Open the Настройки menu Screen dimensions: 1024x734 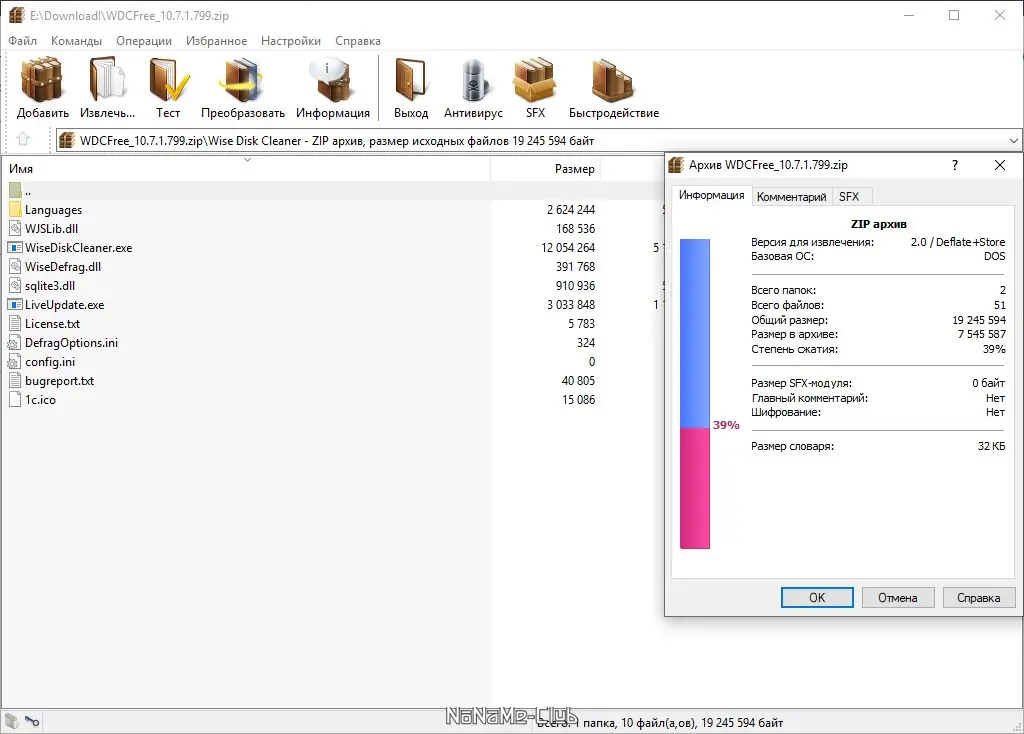point(291,40)
